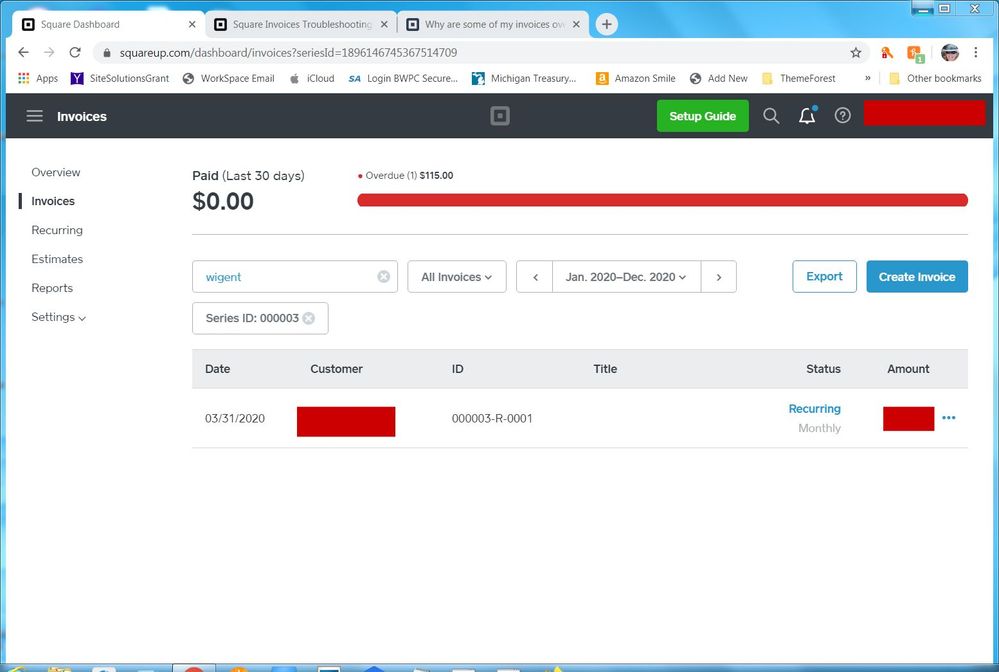999x672 pixels.
Task: Switch to Square Invoices Troubleshooting tab
Action: [301, 24]
